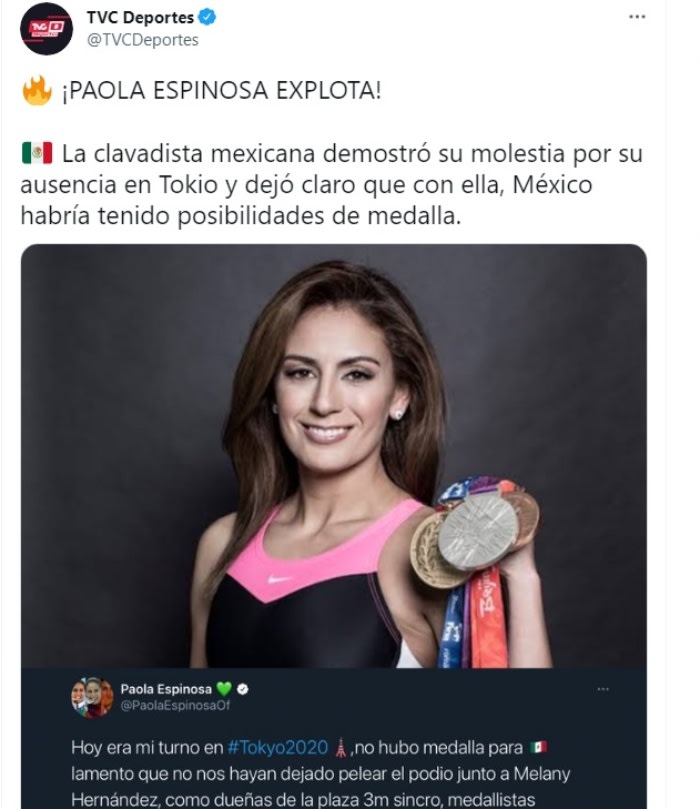Screen dimensions: 700x809
Task: Open the @PaolaEspinosaOf handle
Action: pos(175,706)
